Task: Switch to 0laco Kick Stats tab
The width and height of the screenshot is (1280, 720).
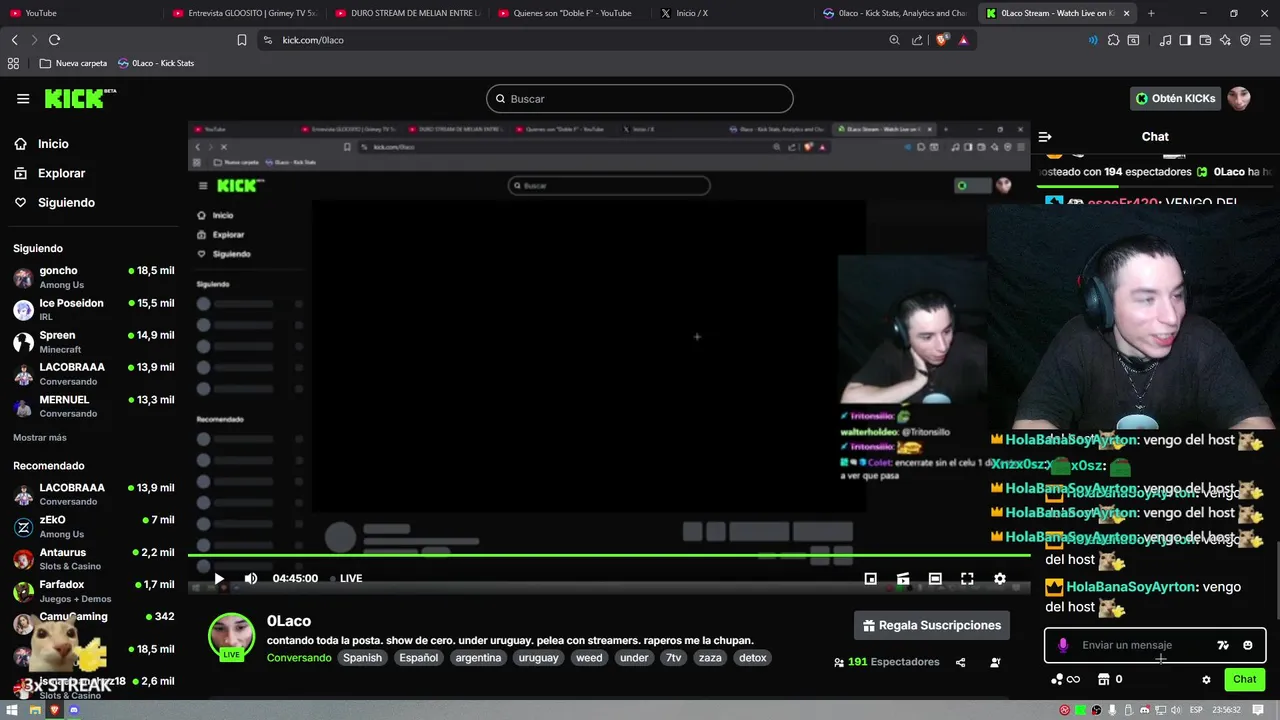Action: click(x=895, y=13)
